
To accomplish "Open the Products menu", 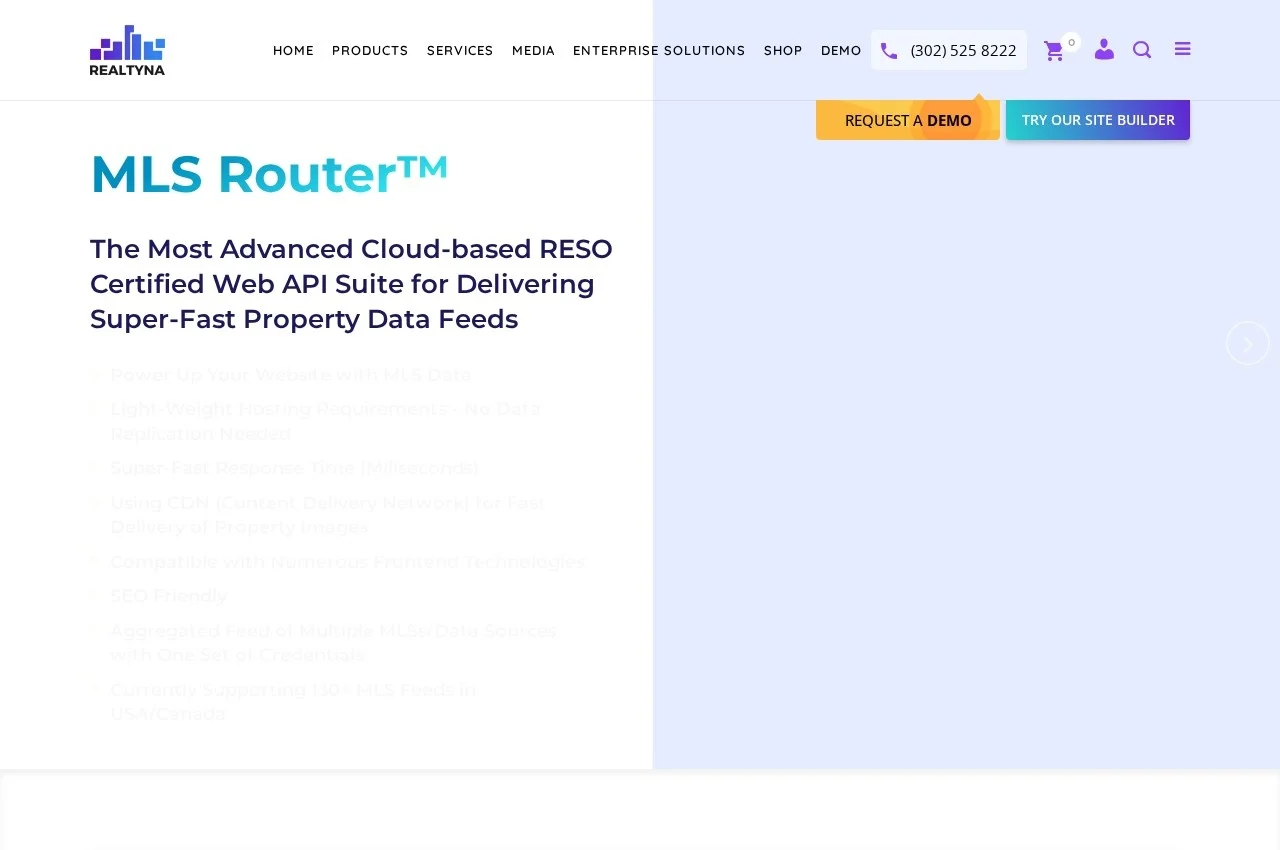I will (x=370, y=50).
